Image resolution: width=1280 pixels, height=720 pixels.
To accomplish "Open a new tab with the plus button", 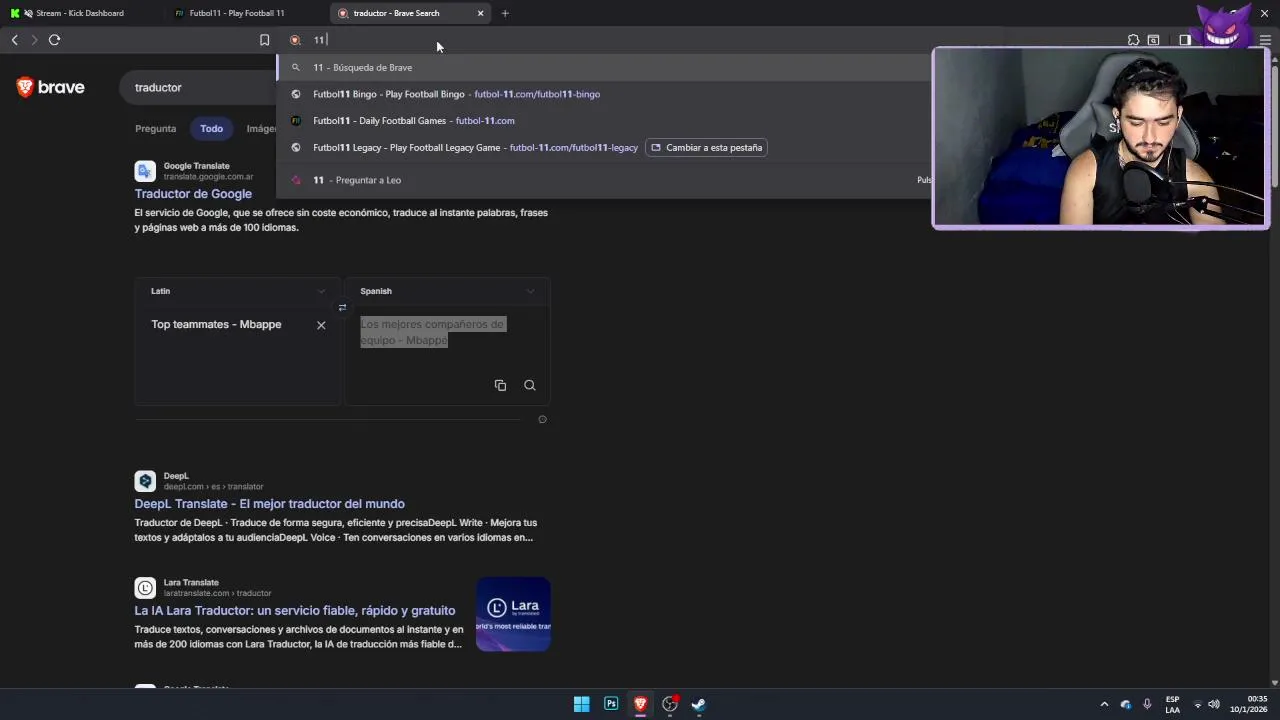I will [x=505, y=13].
